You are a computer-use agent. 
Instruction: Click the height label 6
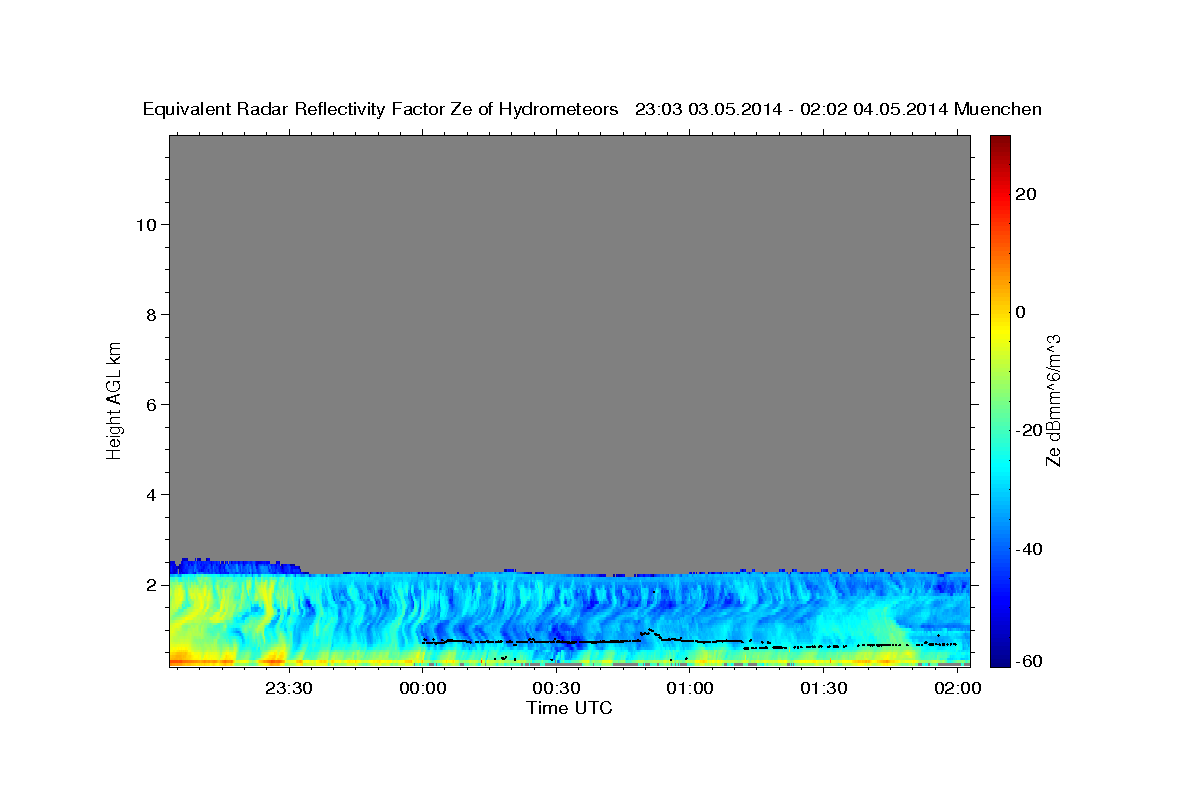point(149,404)
